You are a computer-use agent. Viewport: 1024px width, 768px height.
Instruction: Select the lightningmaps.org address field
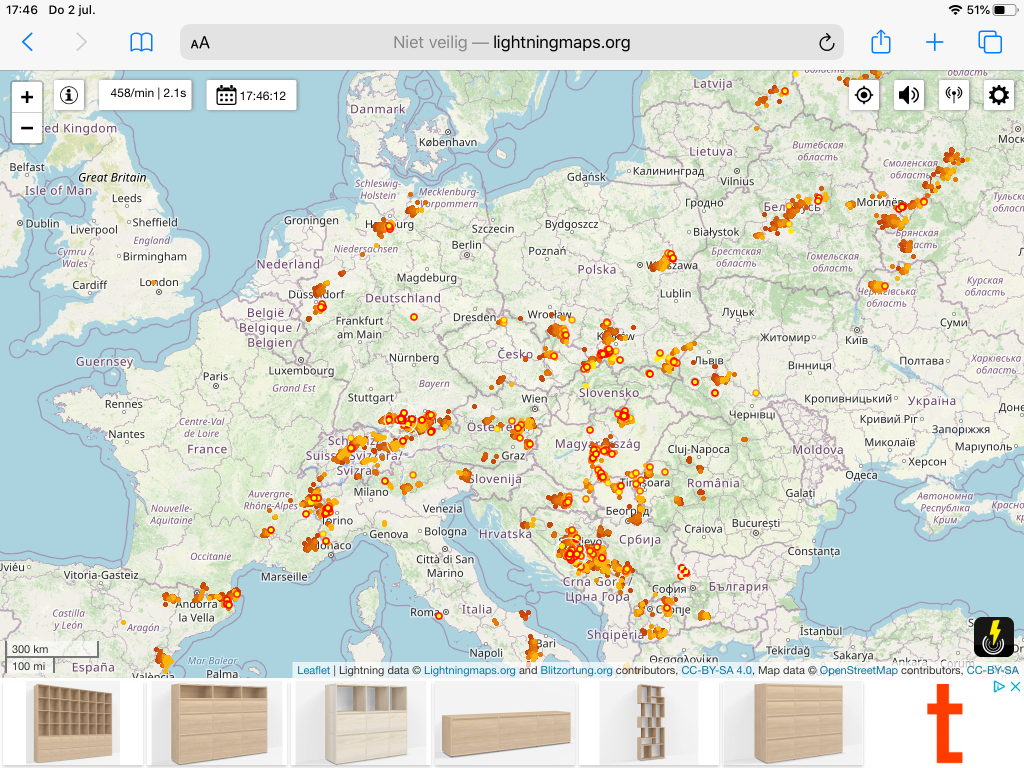pos(511,42)
